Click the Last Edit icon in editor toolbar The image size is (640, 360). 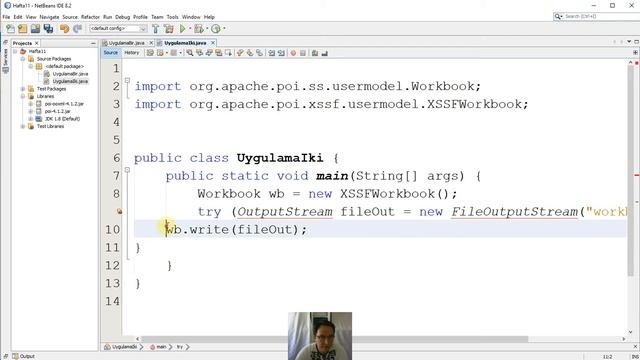tap(150, 53)
